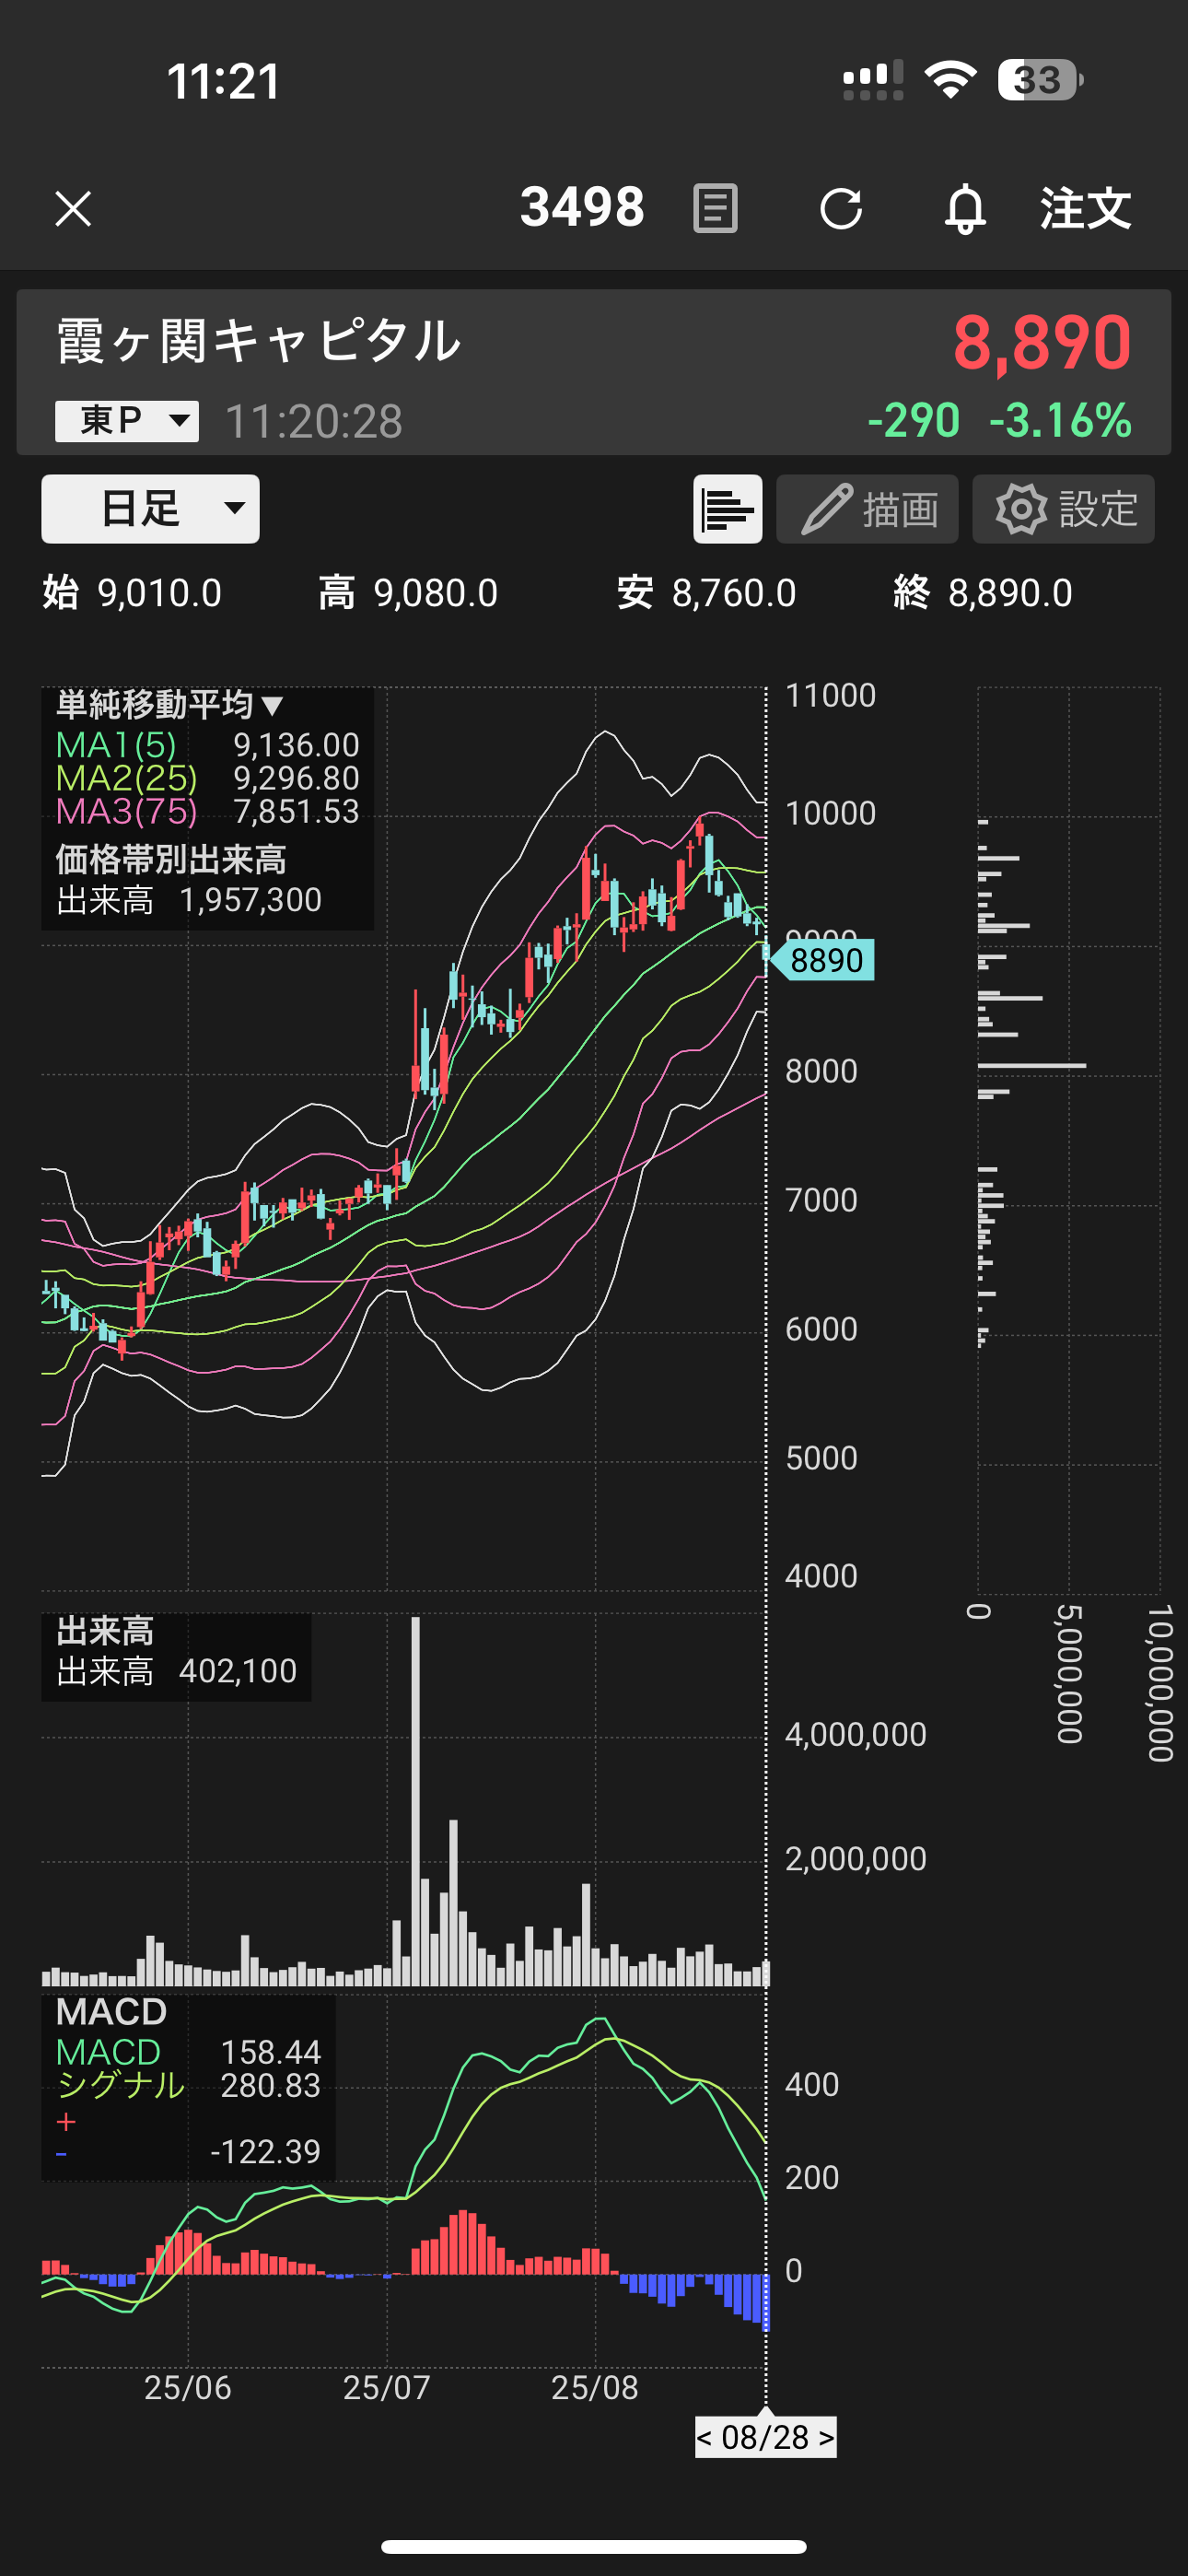Open the 設定 chart settings
Screen dimensions: 1188x2576
point(1063,509)
